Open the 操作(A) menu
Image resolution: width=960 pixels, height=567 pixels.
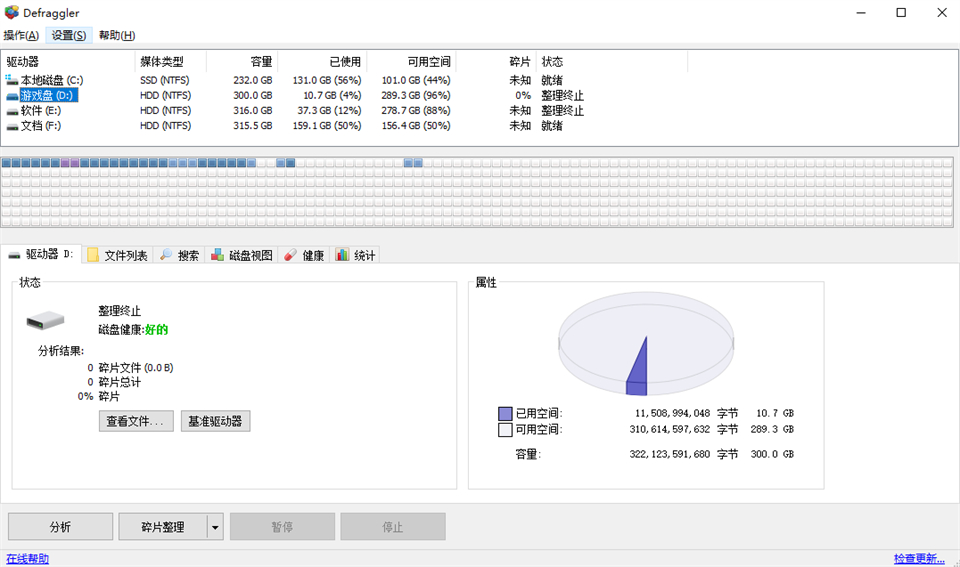click(21, 35)
